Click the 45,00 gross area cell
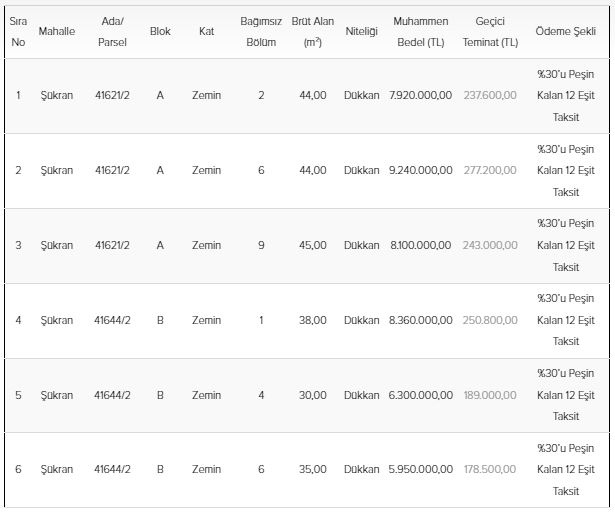 click(x=313, y=245)
